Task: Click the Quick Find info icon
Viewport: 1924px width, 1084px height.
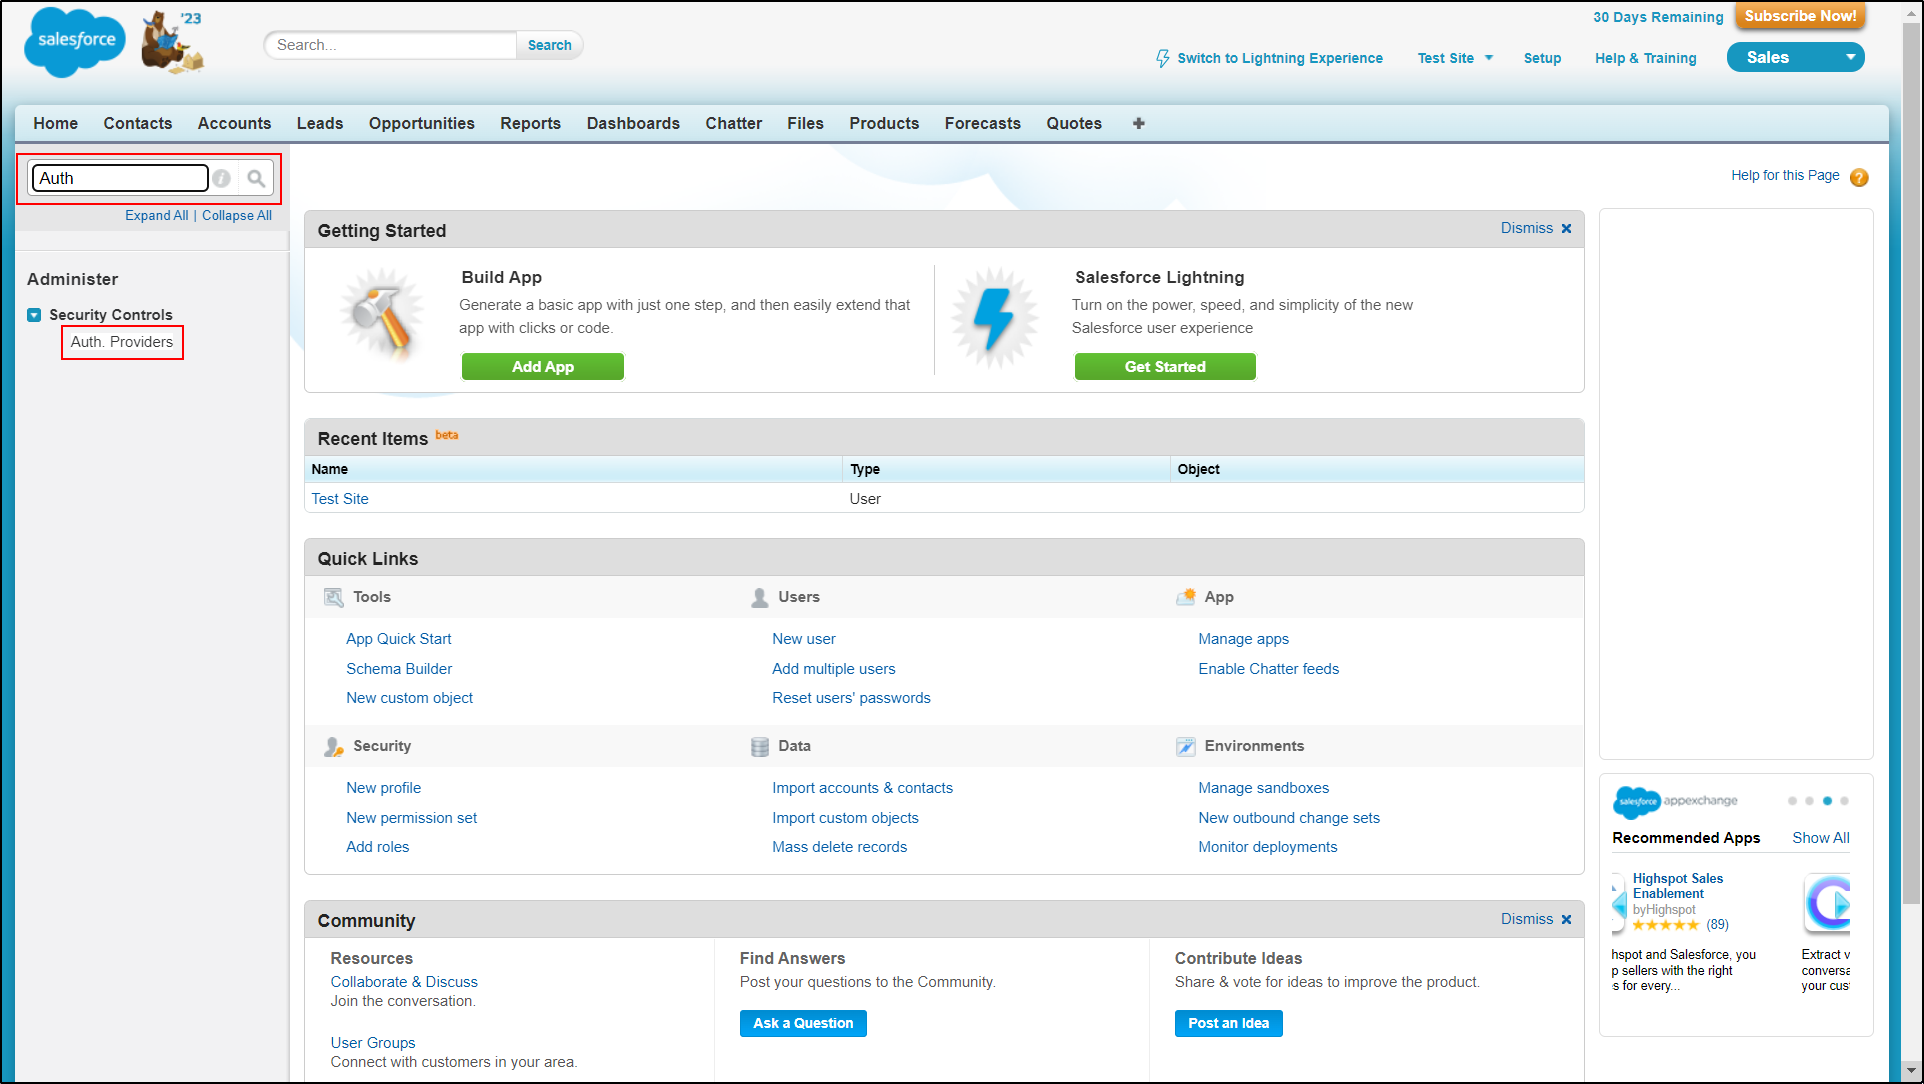Action: (x=222, y=178)
